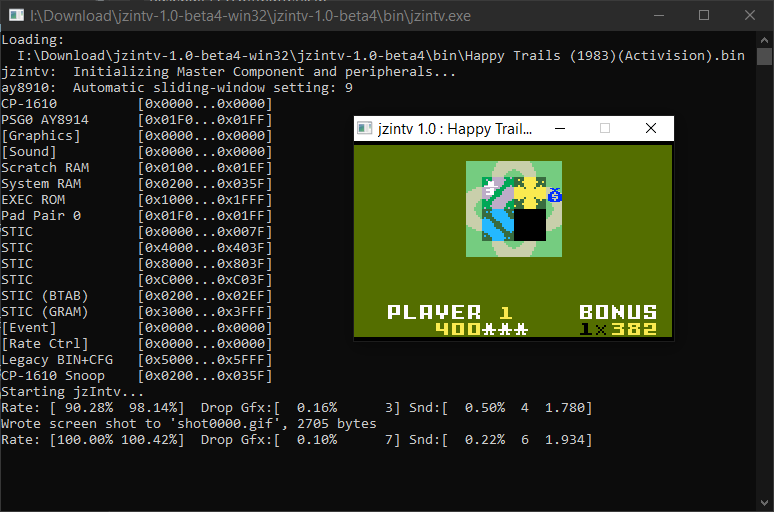Image resolution: width=774 pixels, height=512 pixels.
Task: Close the jzintv Happy Trails game window
Action: [x=651, y=128]
